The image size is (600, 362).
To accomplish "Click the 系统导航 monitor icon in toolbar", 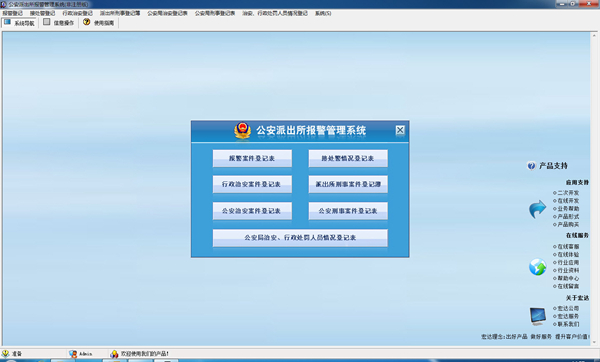I will [8, 22].
